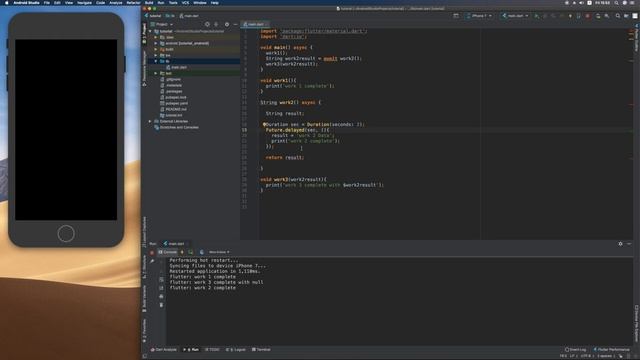Expand the android folder in project tree
640x360 pixels.
click(x=156, y=43)
